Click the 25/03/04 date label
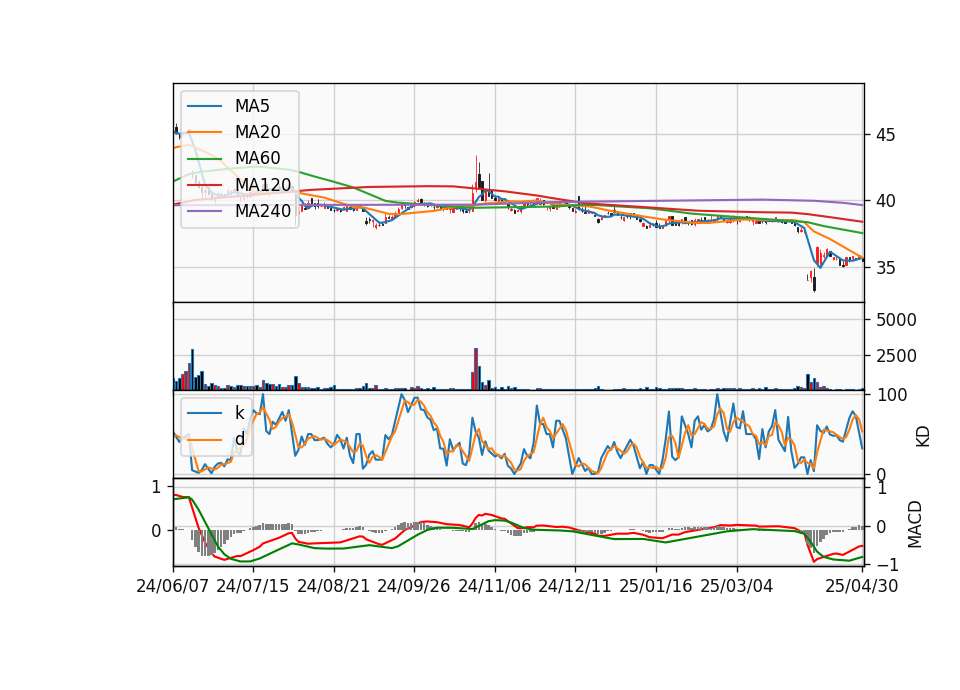Viewport: 960px width, 690px height. 737,586
